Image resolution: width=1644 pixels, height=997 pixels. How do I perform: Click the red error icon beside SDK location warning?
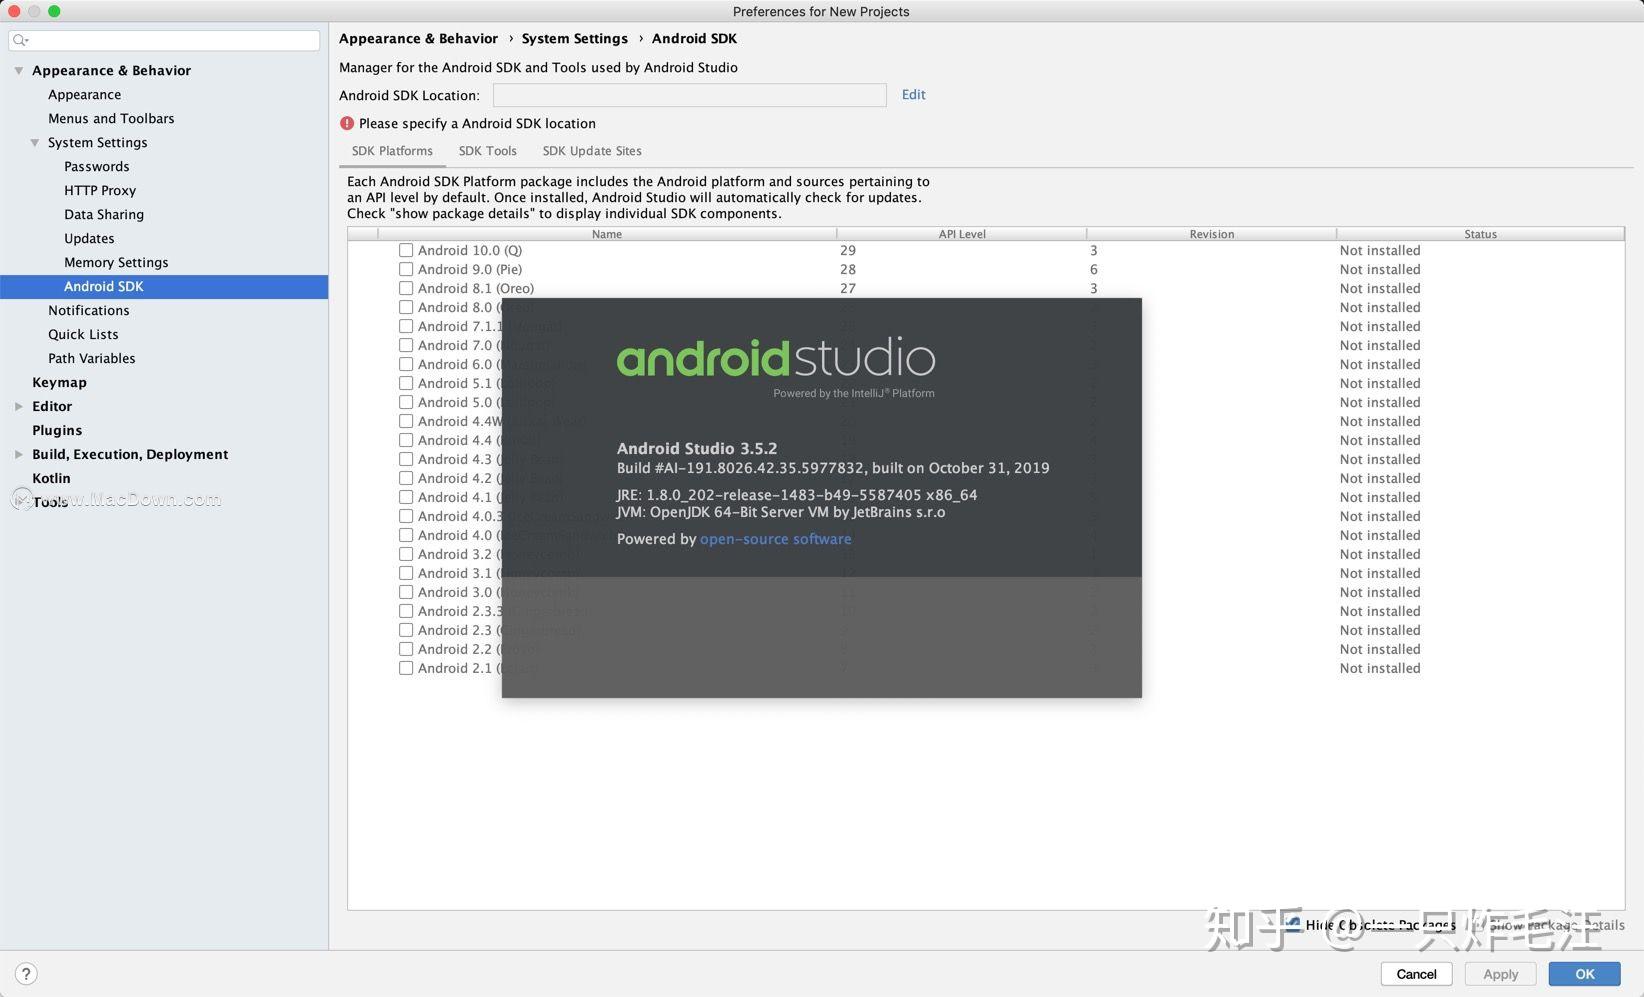347,123
